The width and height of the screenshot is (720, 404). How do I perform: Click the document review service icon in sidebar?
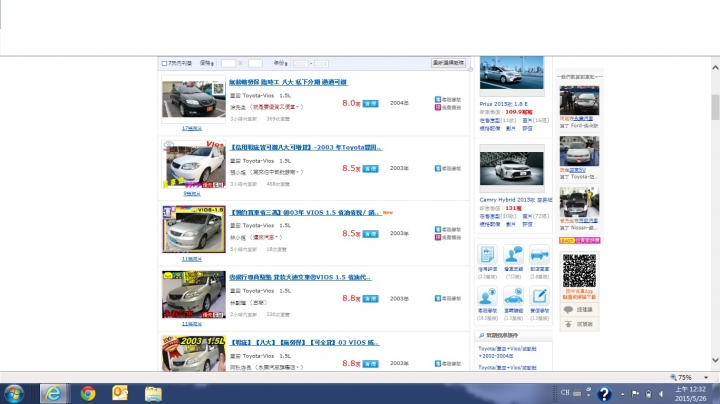tap(487, 254)
